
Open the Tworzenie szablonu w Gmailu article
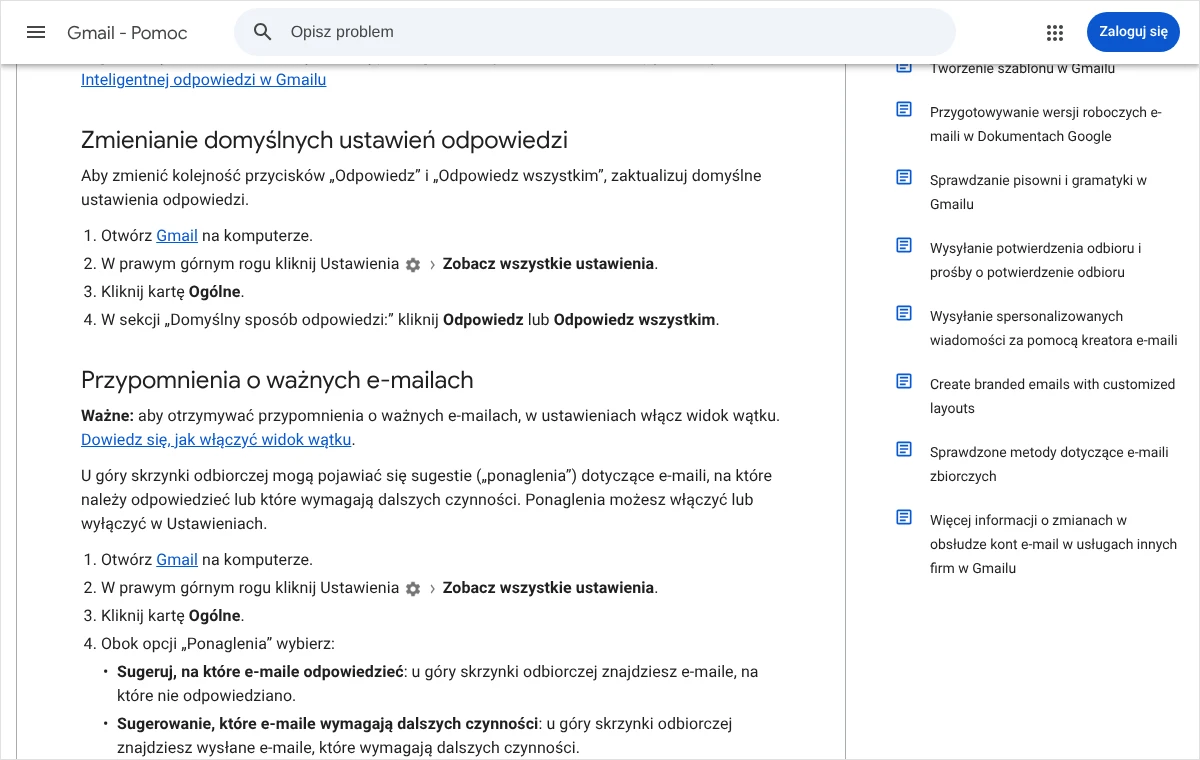click(x=1022, y=69)
